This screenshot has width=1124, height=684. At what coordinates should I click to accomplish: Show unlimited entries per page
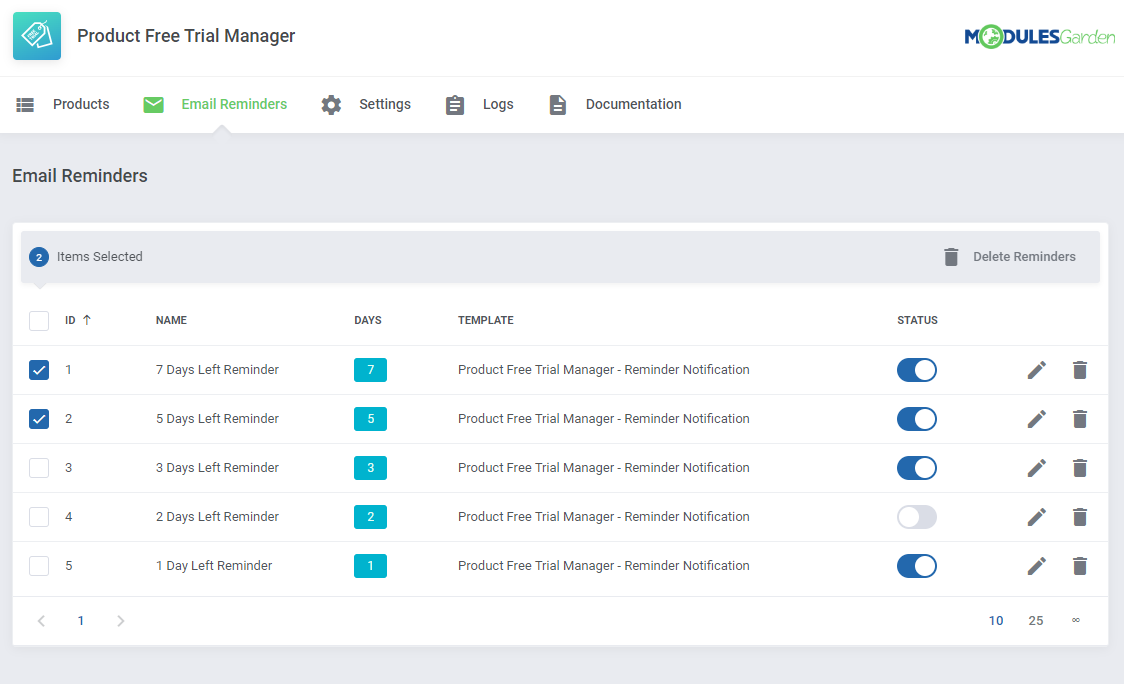tap(1076, 621)
